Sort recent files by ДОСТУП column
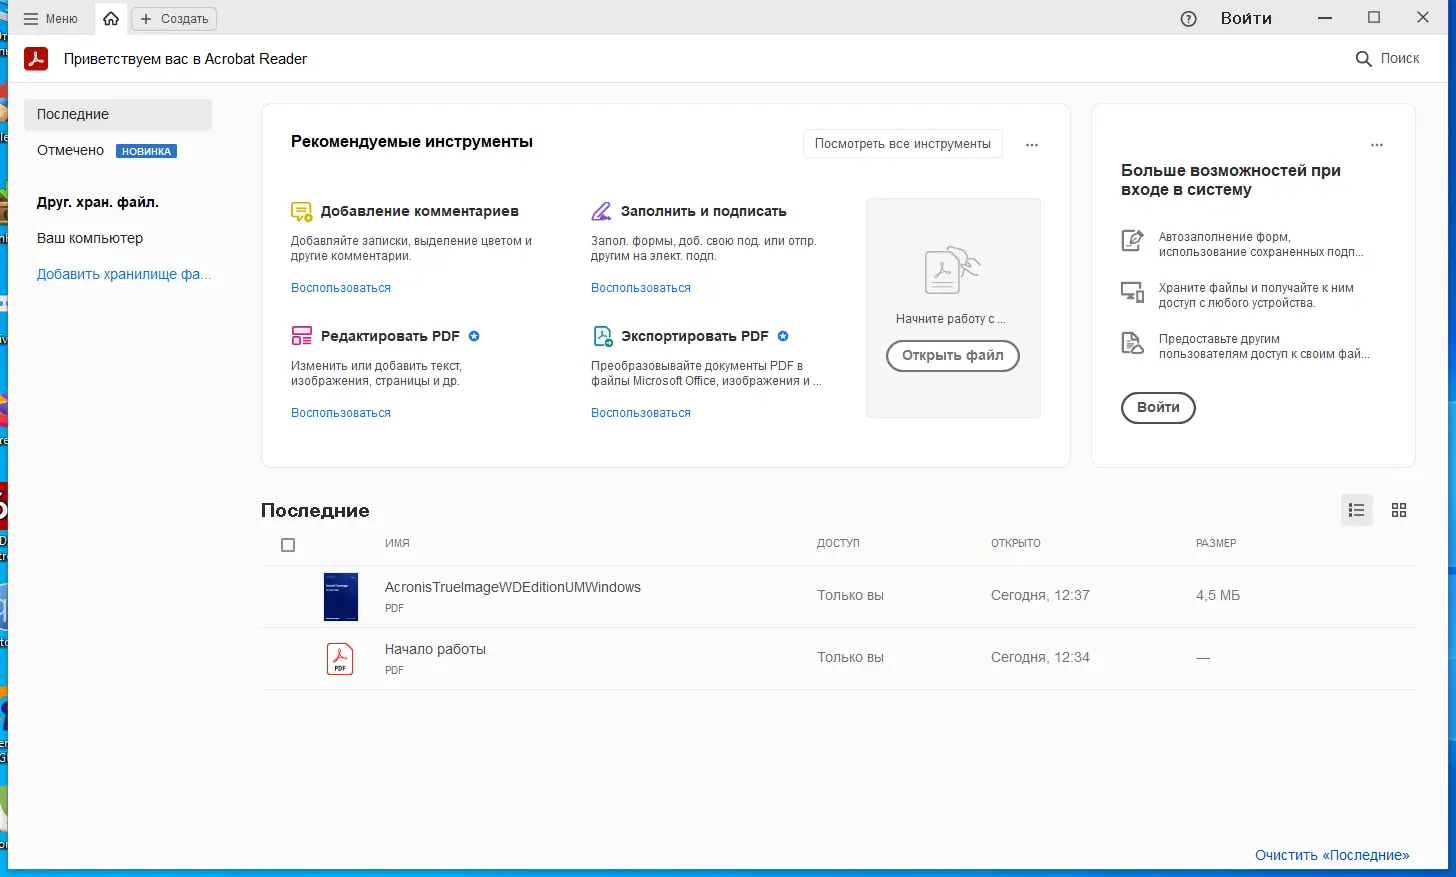 (x=838, y=543)
